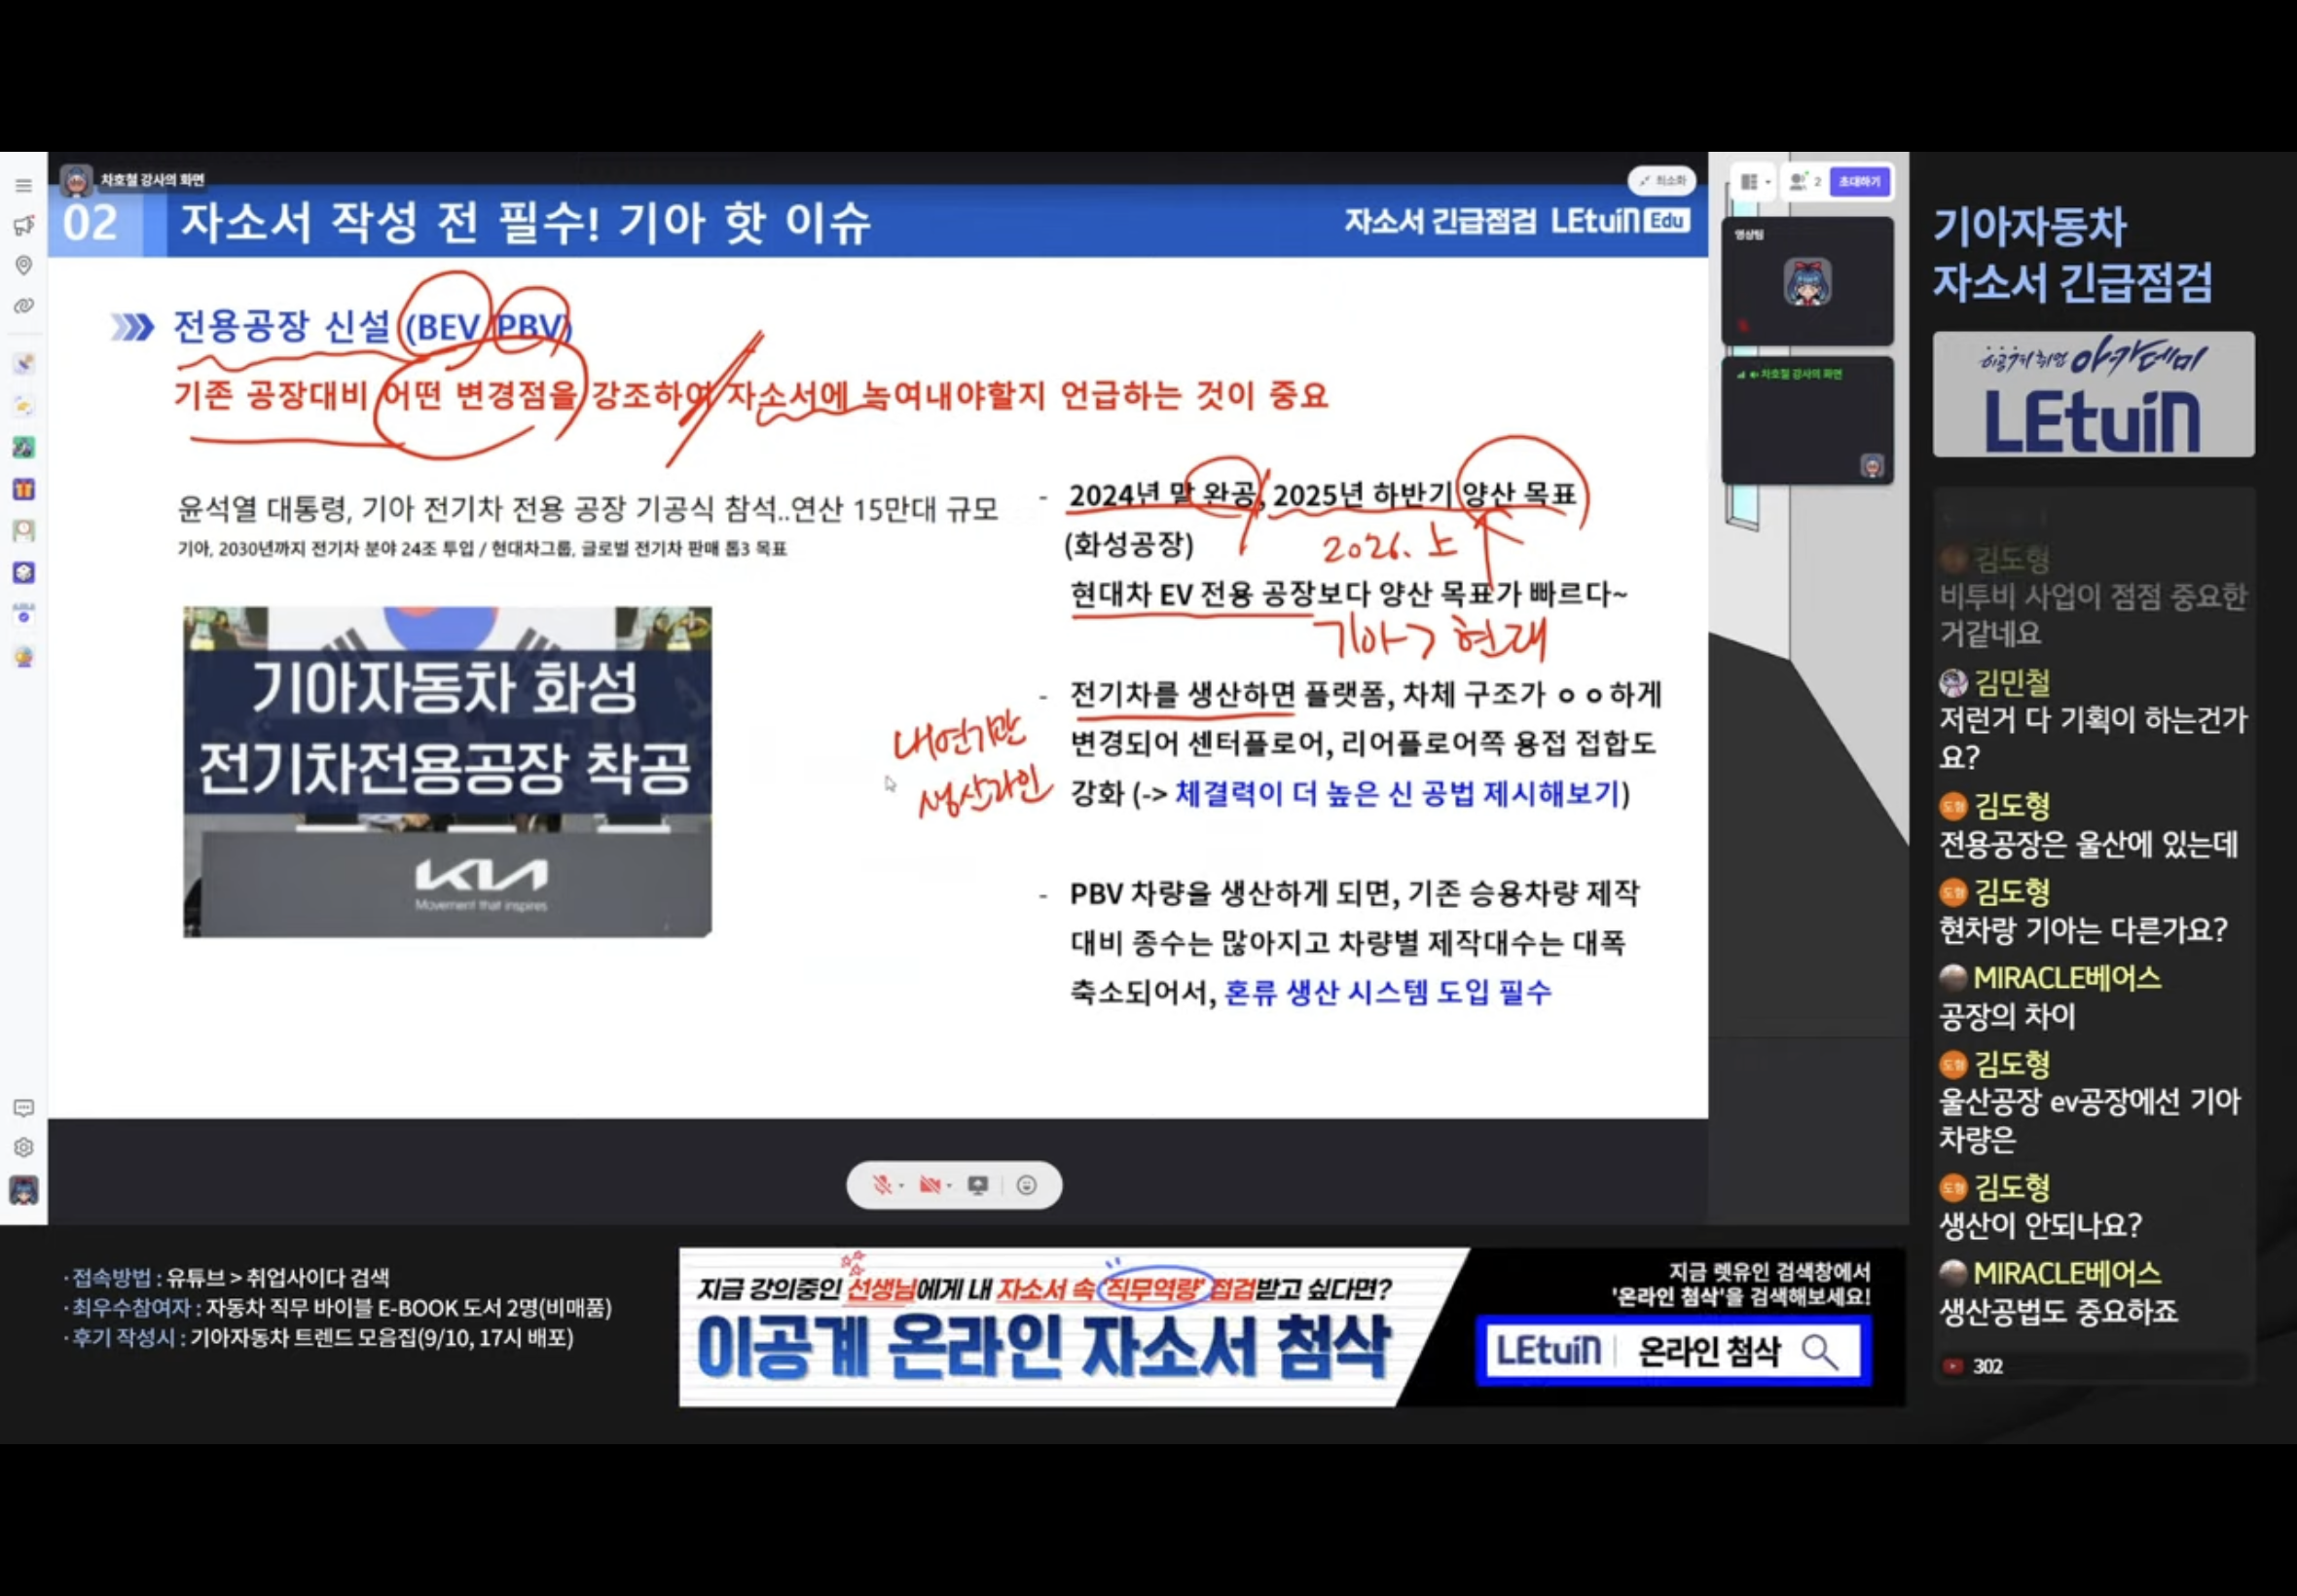Click the slide title 자소서 작성 전 필수! 기아 핫 이슈
Image resolution: width=2297 pixels, height=1596 pixels.
pyautogui.click(x=525, y=222)
